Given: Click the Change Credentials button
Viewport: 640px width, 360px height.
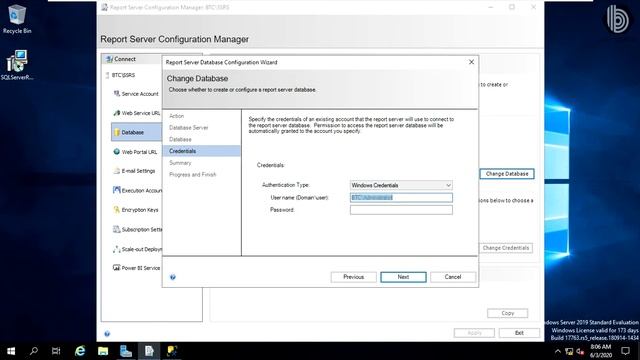Looking at the screenshot, I should pyautogui.click(x=506, y=248).
